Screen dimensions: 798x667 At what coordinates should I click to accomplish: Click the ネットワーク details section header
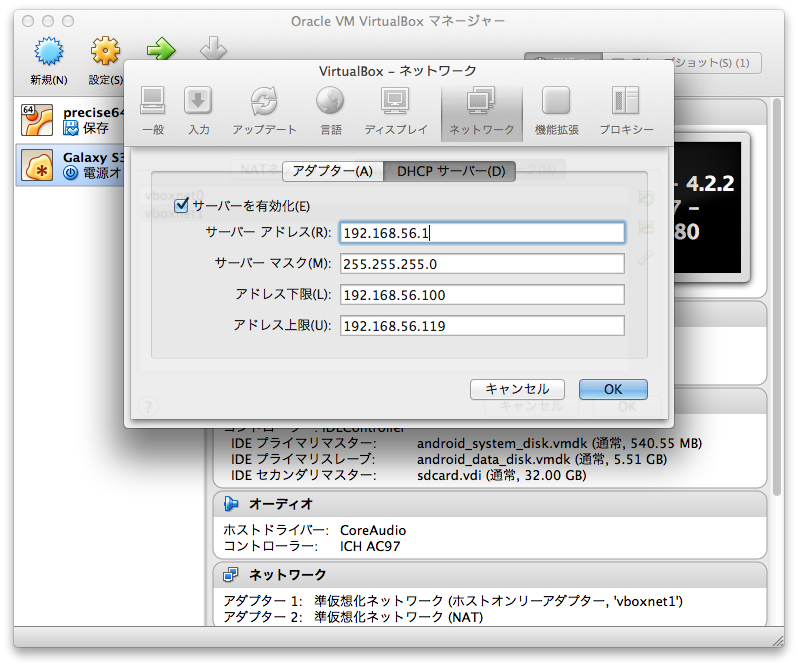[x=490, y=574]
